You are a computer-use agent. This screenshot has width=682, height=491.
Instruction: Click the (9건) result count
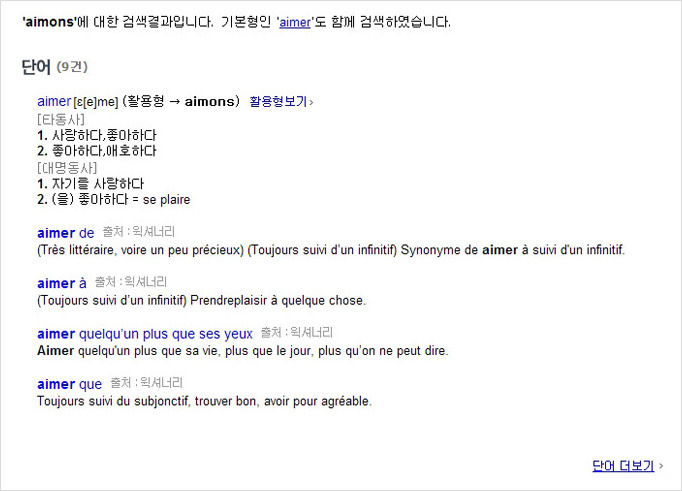click(73, 67)
